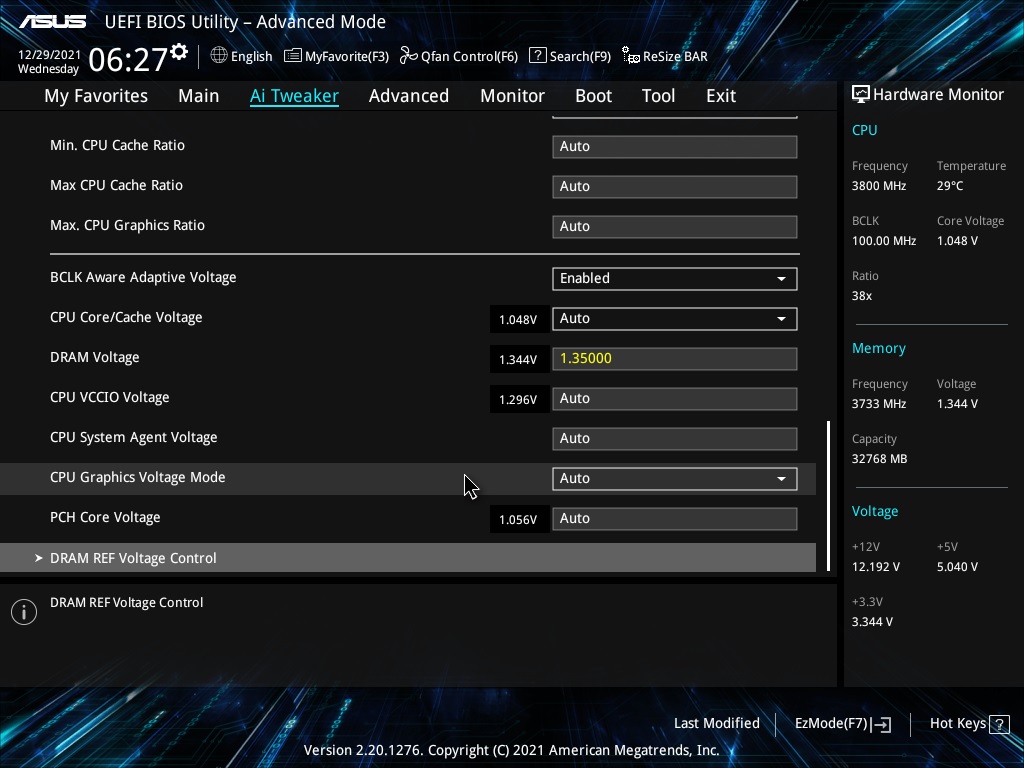Viewport: 1024px width, 768px height.
Task: Open CPU Core/Cache Voltage dropdown
Action: click(675, 319)
